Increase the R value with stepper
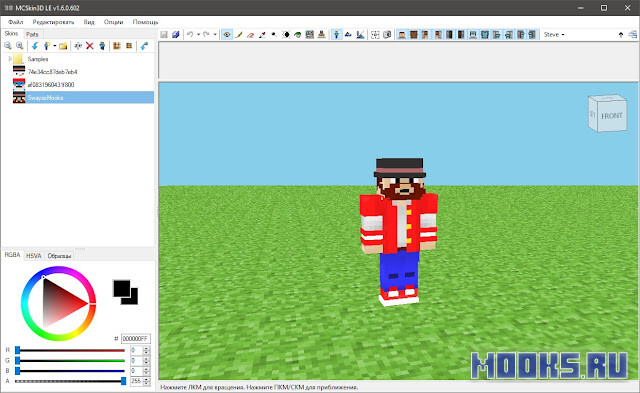 click(147, 348)
